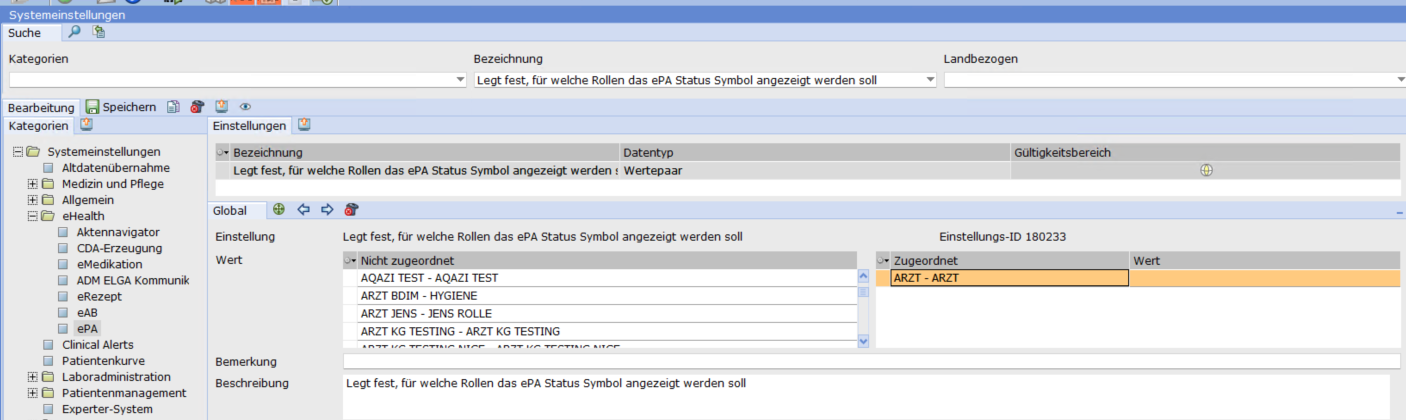1406x420 pixels.
Task: Collapse the Systemeinstellungen tree node
Action: tap(18, 152)
